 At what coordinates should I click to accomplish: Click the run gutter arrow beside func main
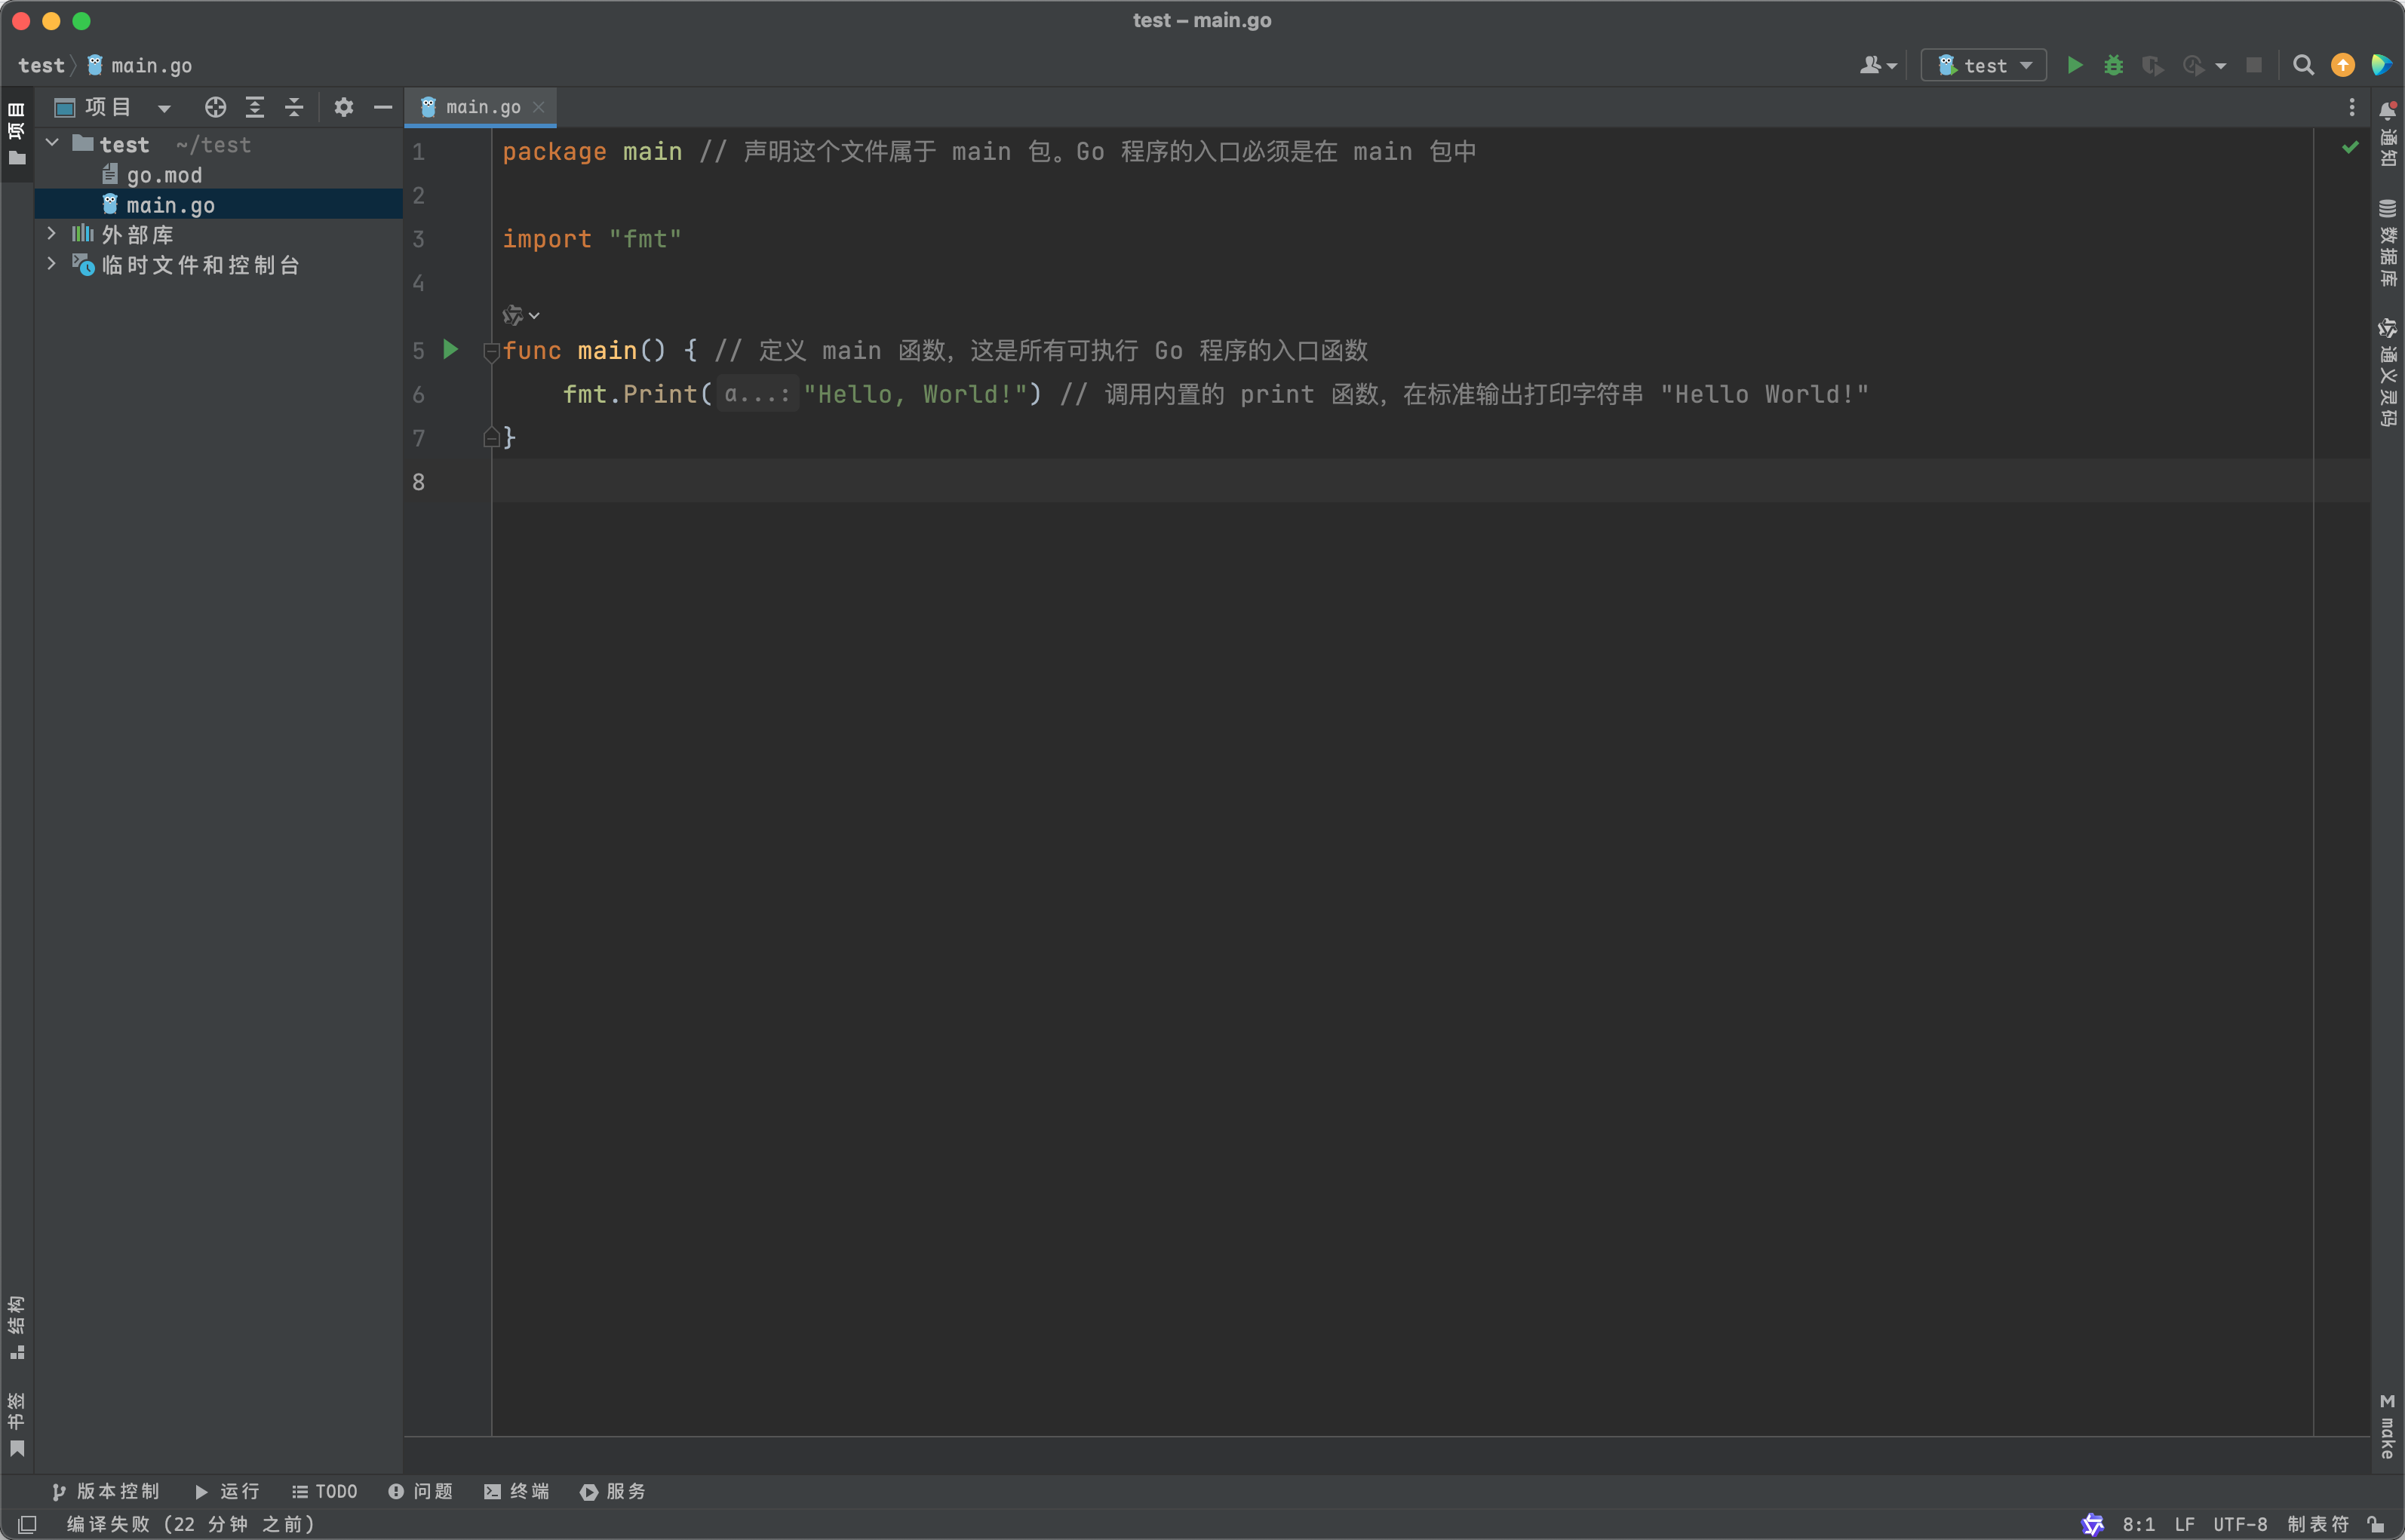[x=451, y=349]
